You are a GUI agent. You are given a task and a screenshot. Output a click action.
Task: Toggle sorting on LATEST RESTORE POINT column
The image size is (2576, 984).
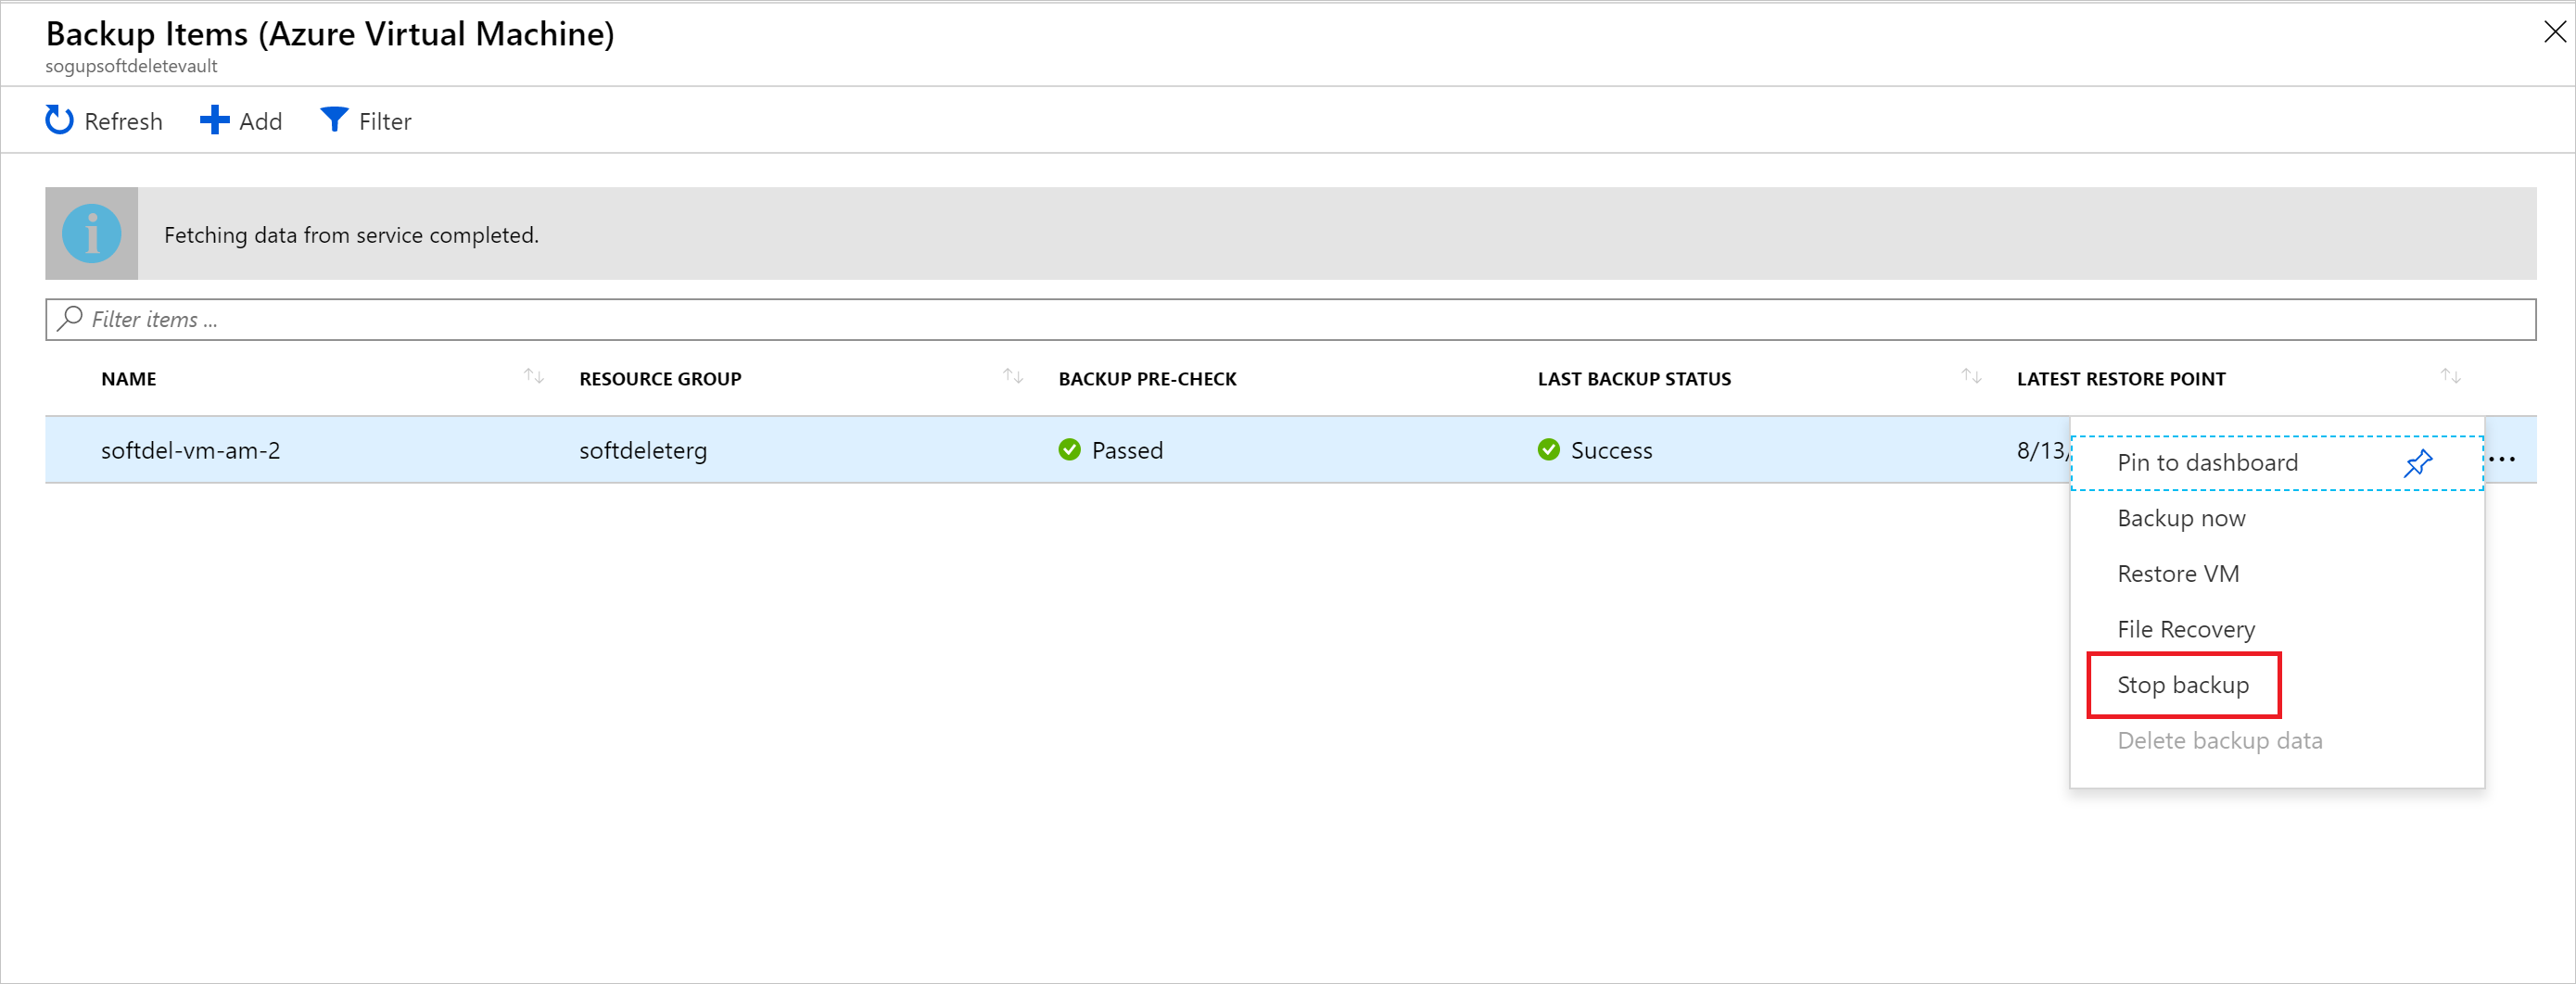[x=2450, y=377]
